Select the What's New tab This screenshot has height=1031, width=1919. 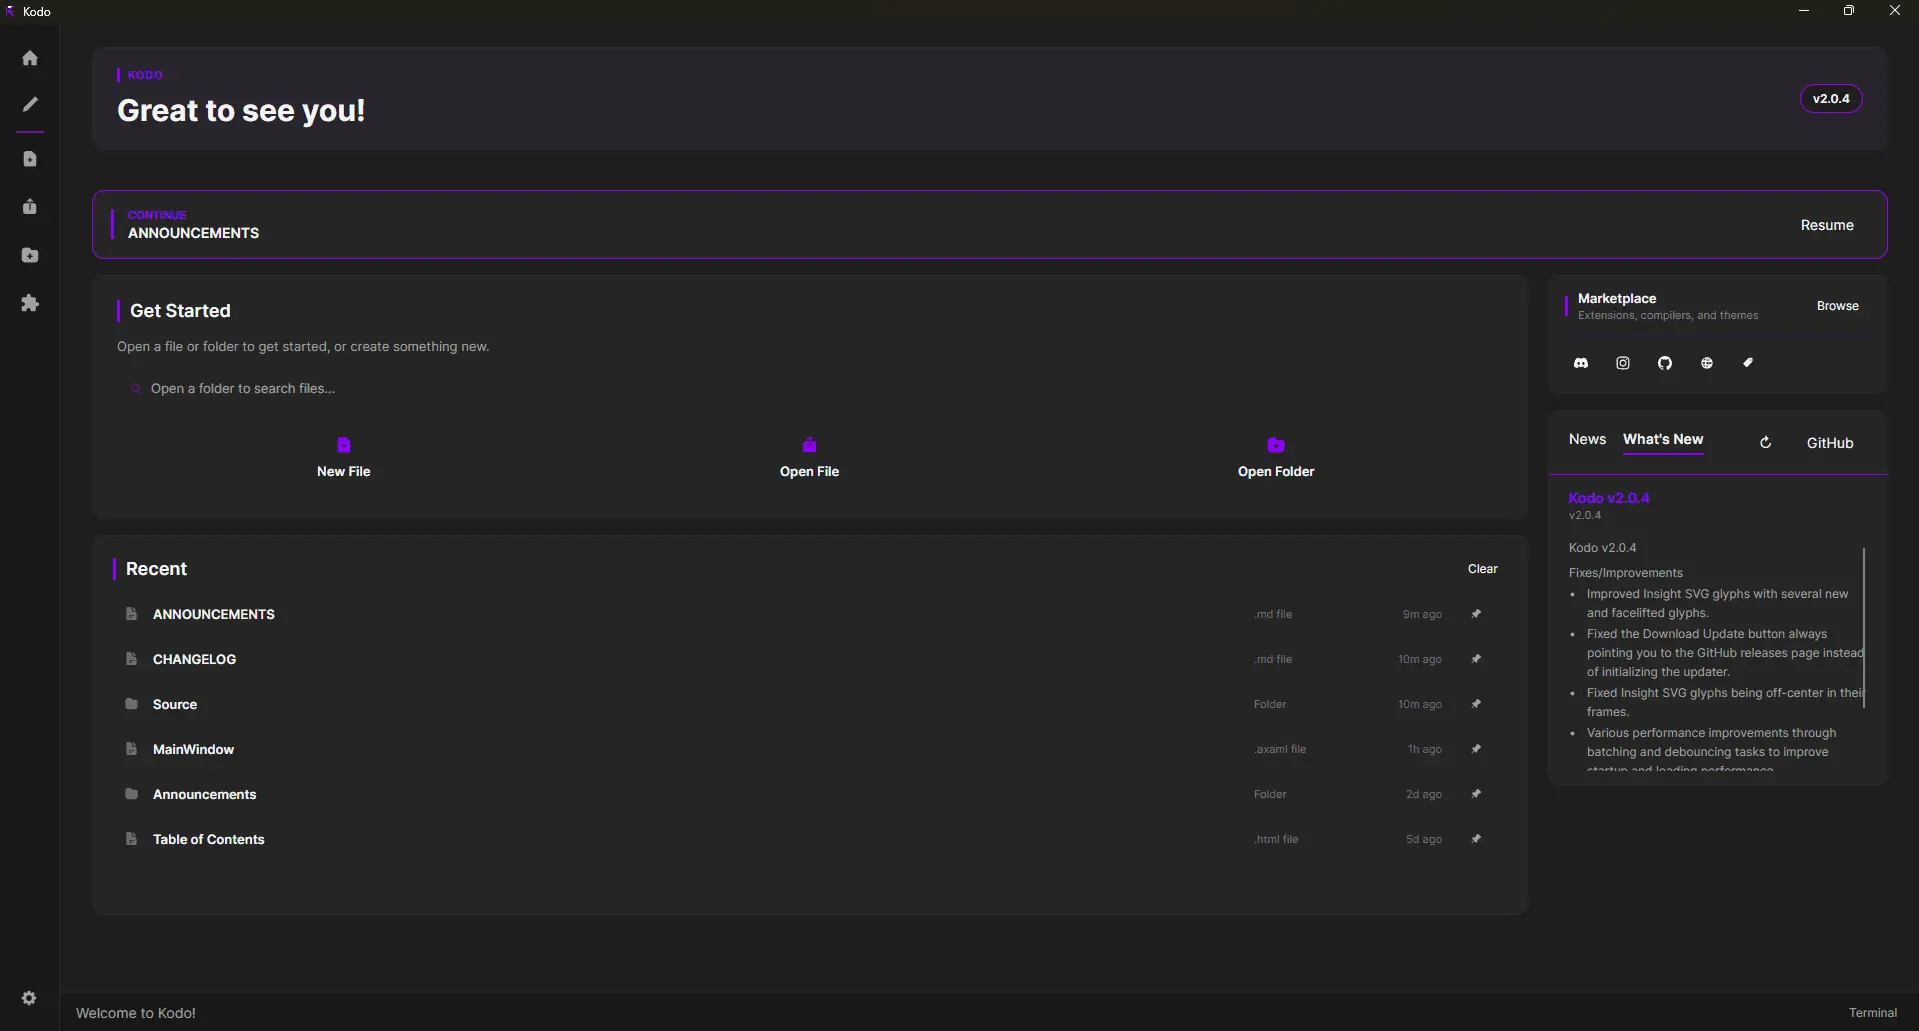click(1663, 439)
